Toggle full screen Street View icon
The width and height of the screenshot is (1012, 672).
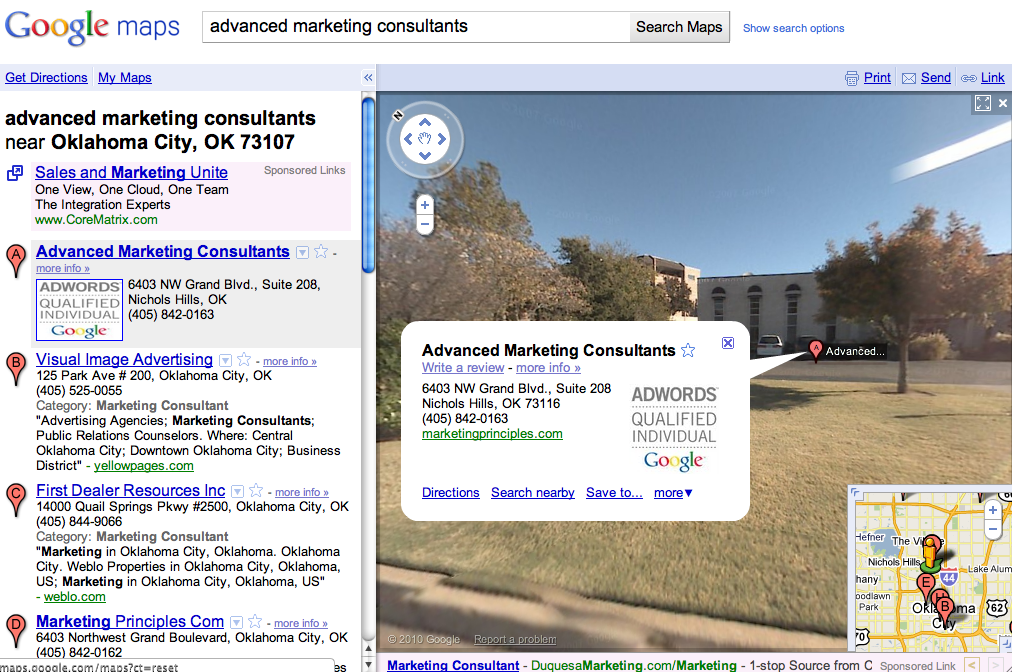tap(982, 103)
